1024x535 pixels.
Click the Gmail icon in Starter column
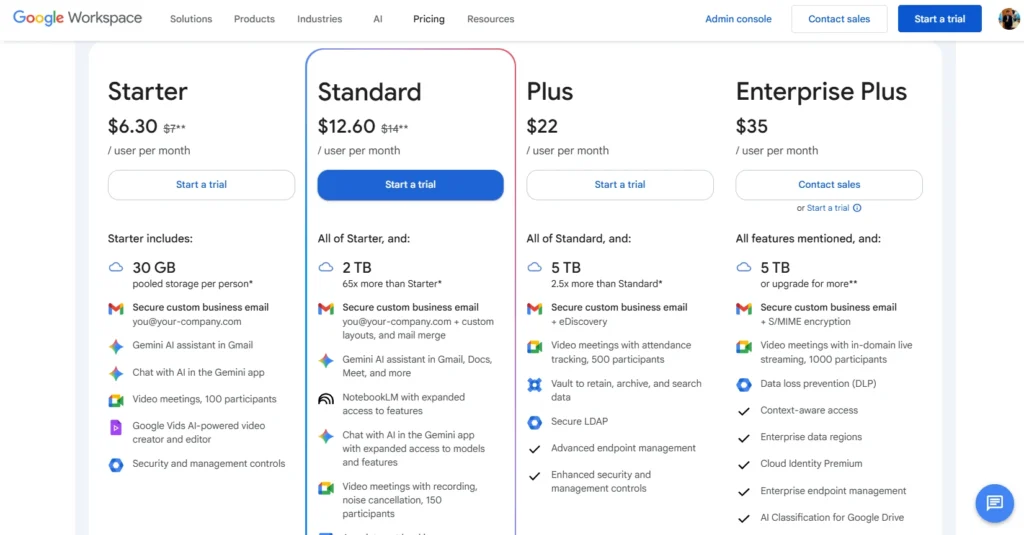(x=116, y=309)
